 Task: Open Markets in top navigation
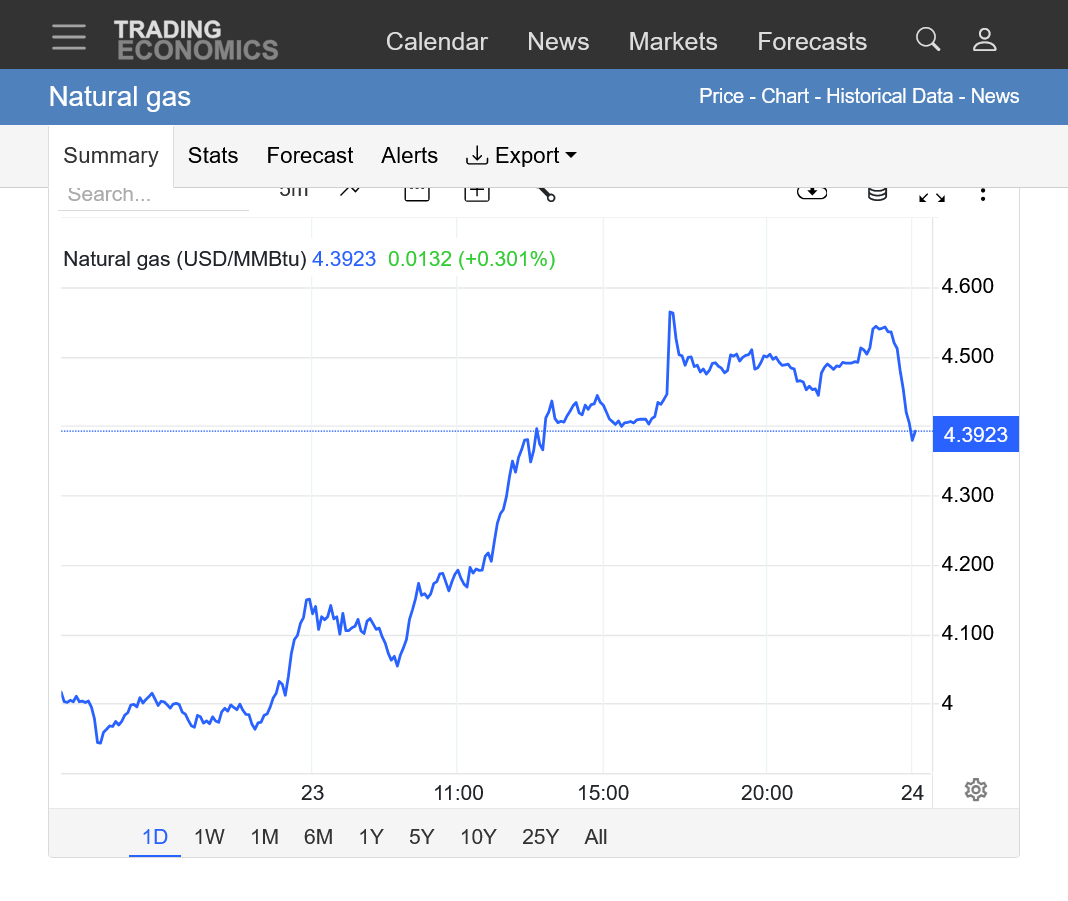coord(672,42)
